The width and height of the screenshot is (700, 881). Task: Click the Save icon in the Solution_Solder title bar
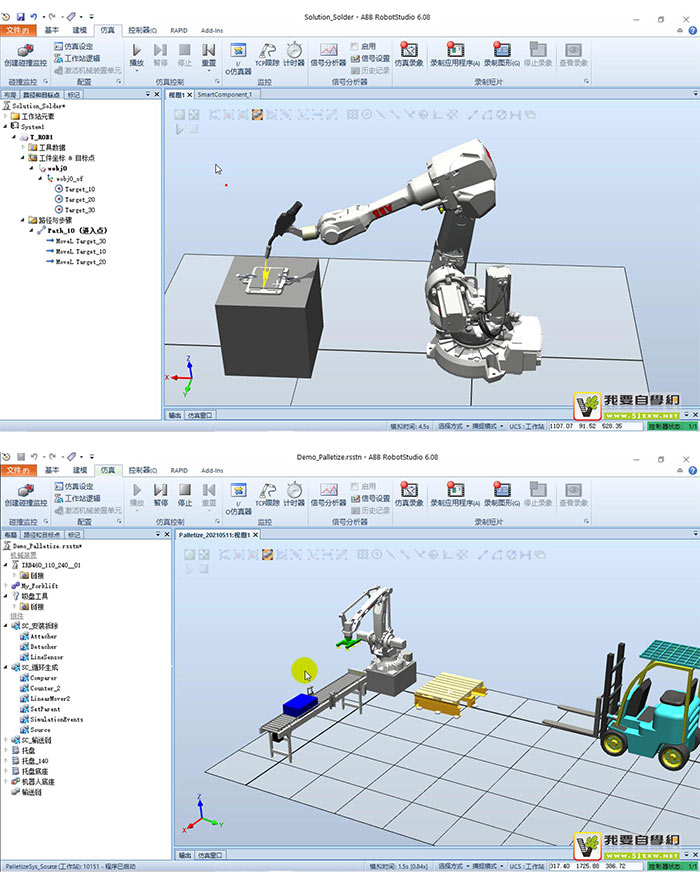pyautogui.click(x=21, y=17)
